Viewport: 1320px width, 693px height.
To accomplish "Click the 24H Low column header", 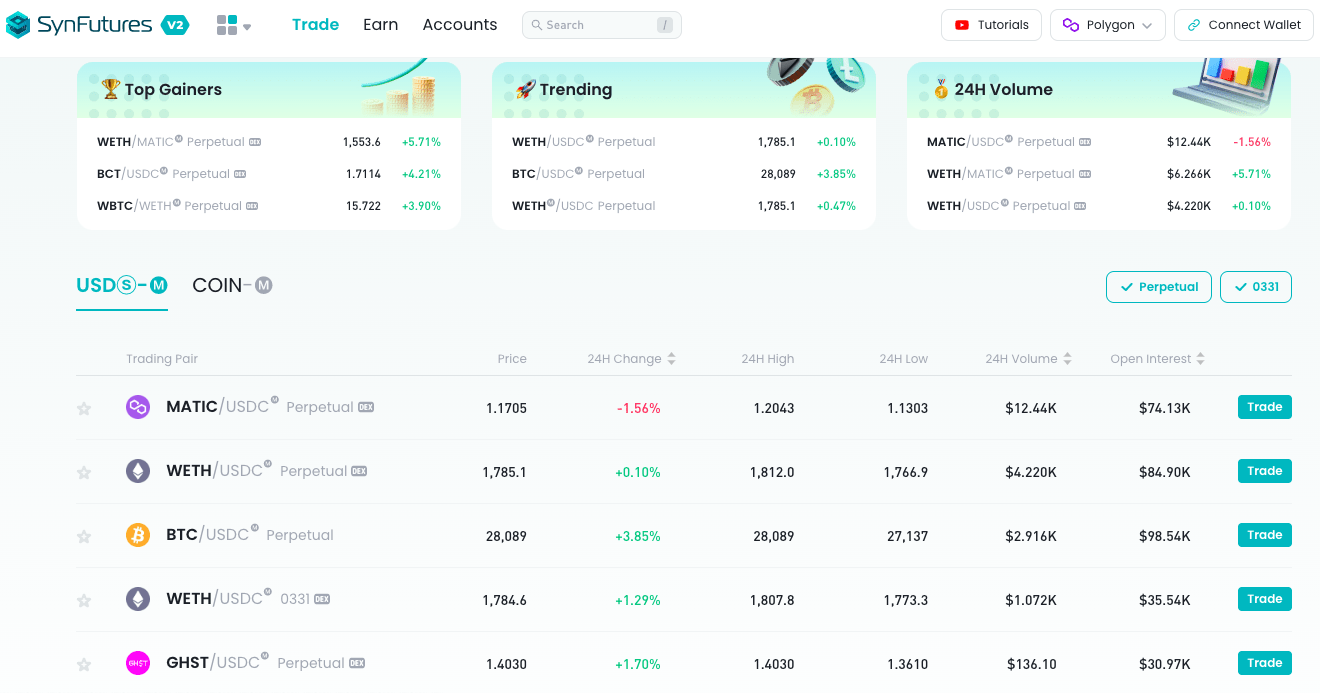I will [904, 359].
